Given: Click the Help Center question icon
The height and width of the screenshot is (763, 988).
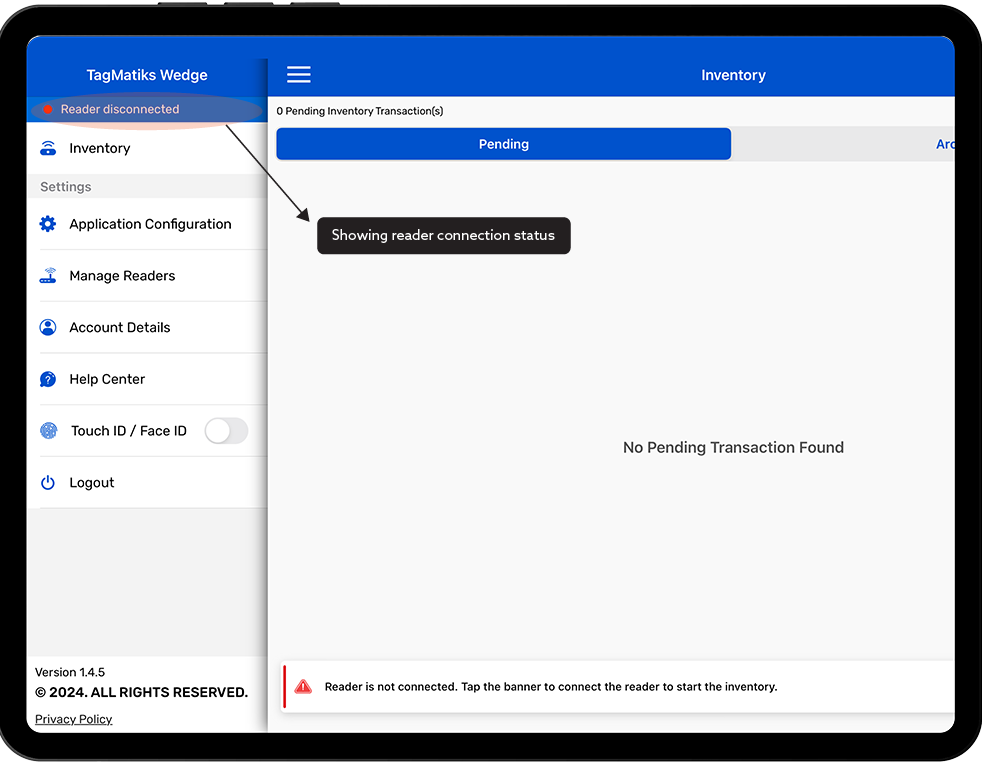Looking at the screenshot, I should pos(48,379).
